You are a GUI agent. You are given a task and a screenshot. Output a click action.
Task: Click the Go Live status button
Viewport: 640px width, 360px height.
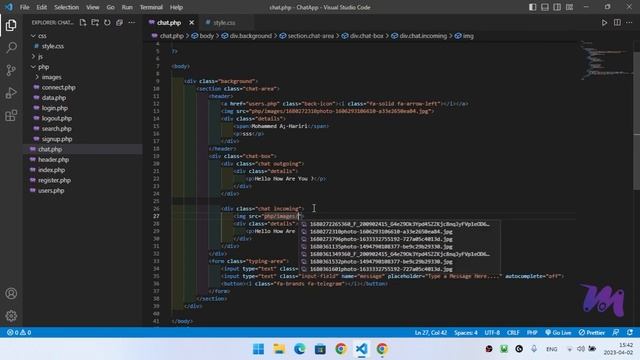[558, 332]
